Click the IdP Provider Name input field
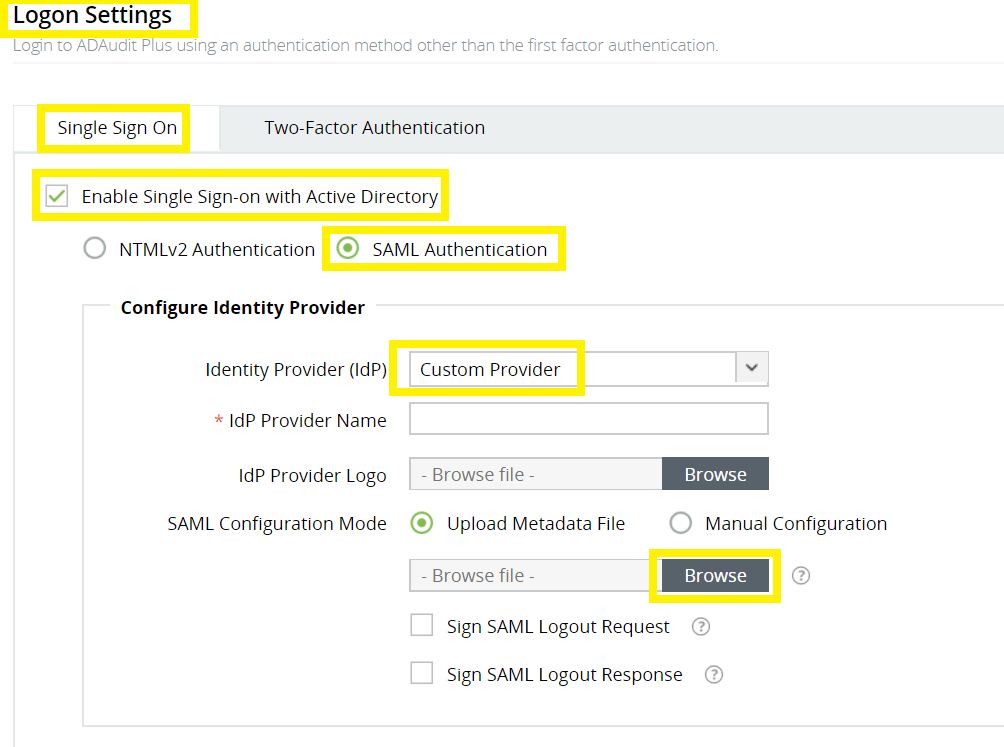This screenshot has width=1004, height=747. (x=588, y=418)
